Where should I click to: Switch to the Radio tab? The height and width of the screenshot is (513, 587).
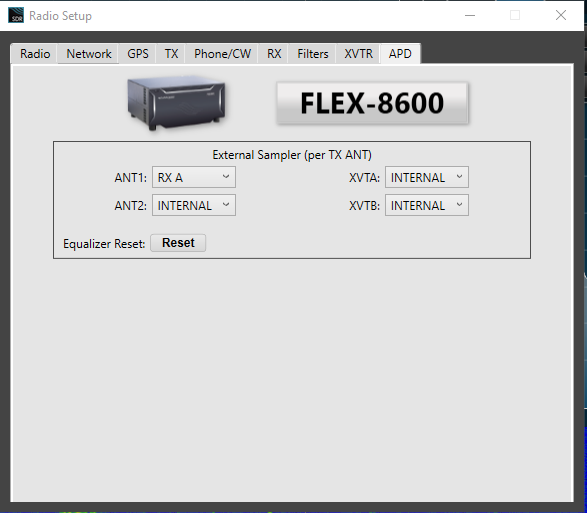coord(35,54)
